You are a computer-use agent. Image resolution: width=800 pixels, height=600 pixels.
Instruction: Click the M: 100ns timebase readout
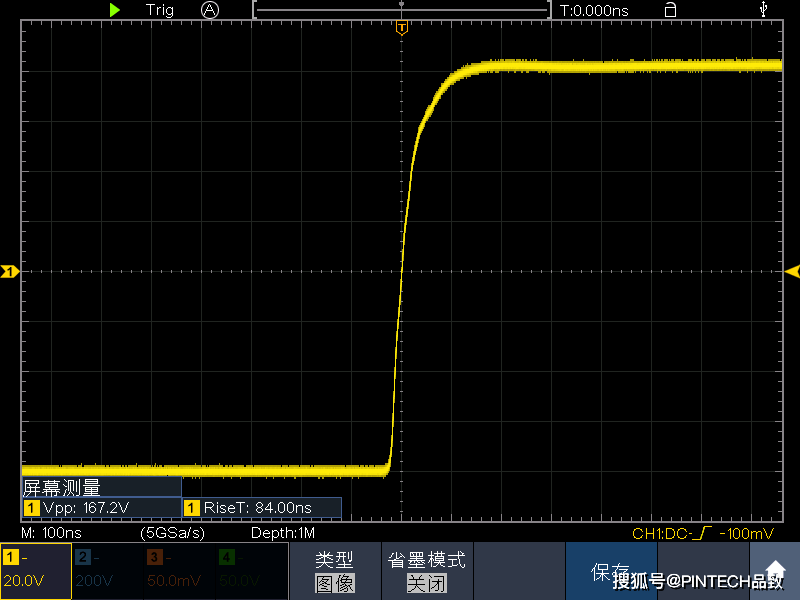[52, 533]
